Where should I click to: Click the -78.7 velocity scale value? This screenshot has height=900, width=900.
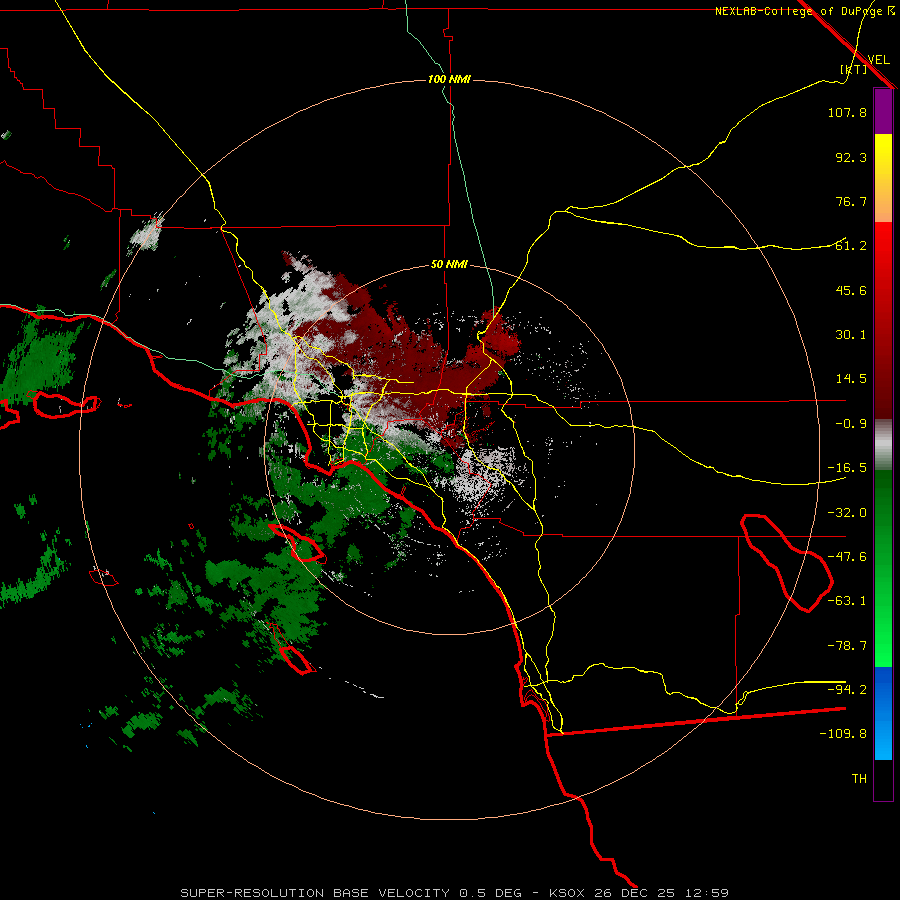[847, 646]
